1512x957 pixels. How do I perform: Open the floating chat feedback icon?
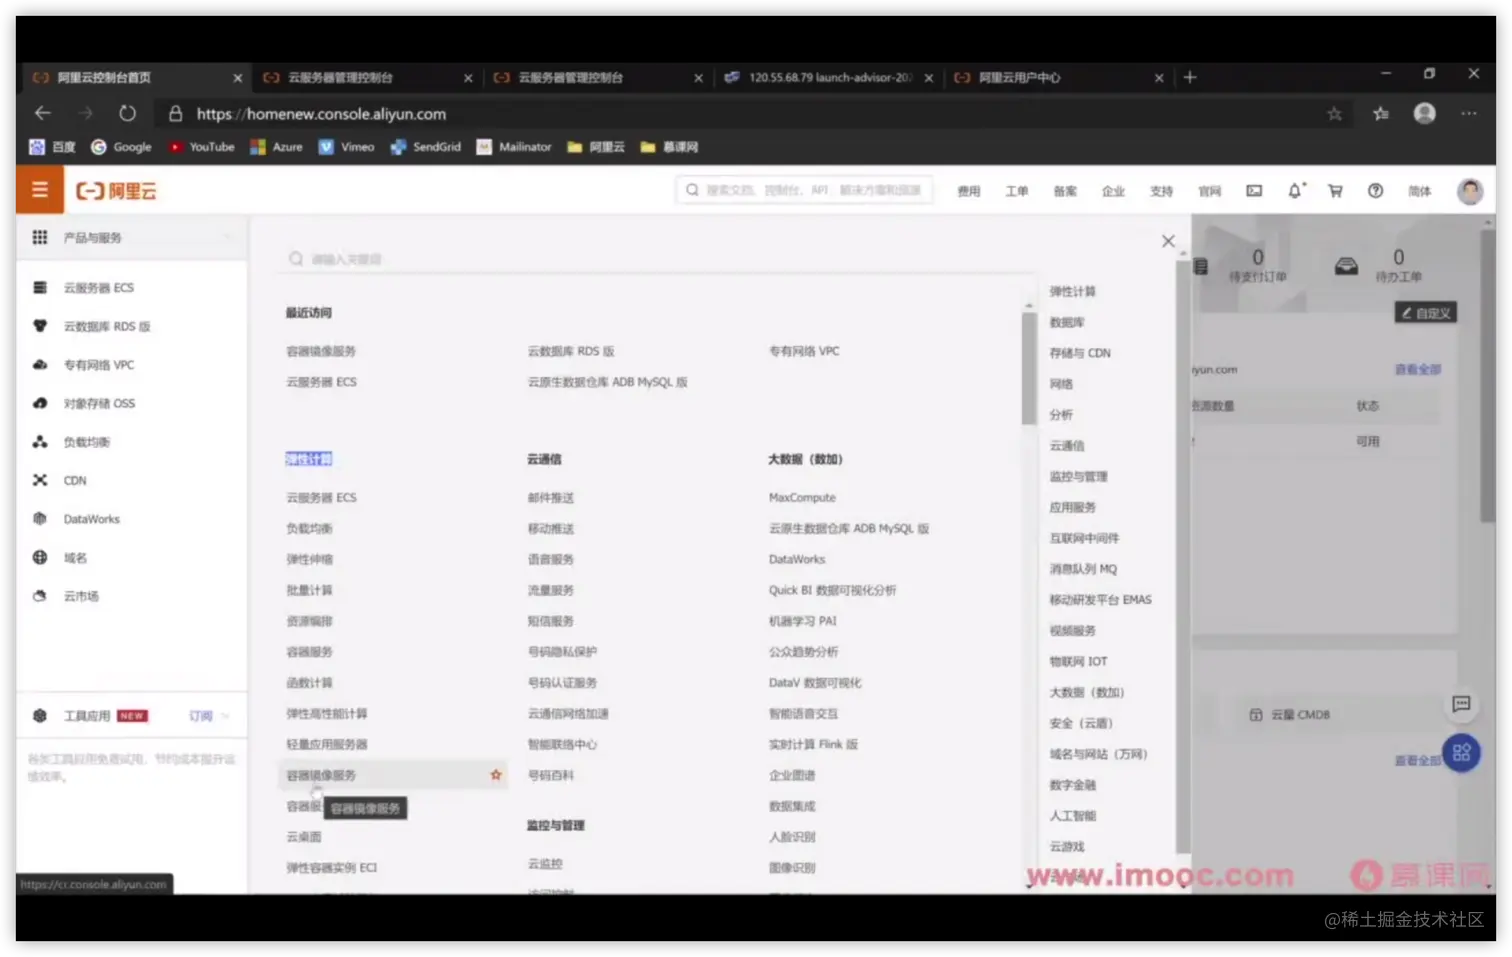pyautogui.click(x=1461, y=704)
